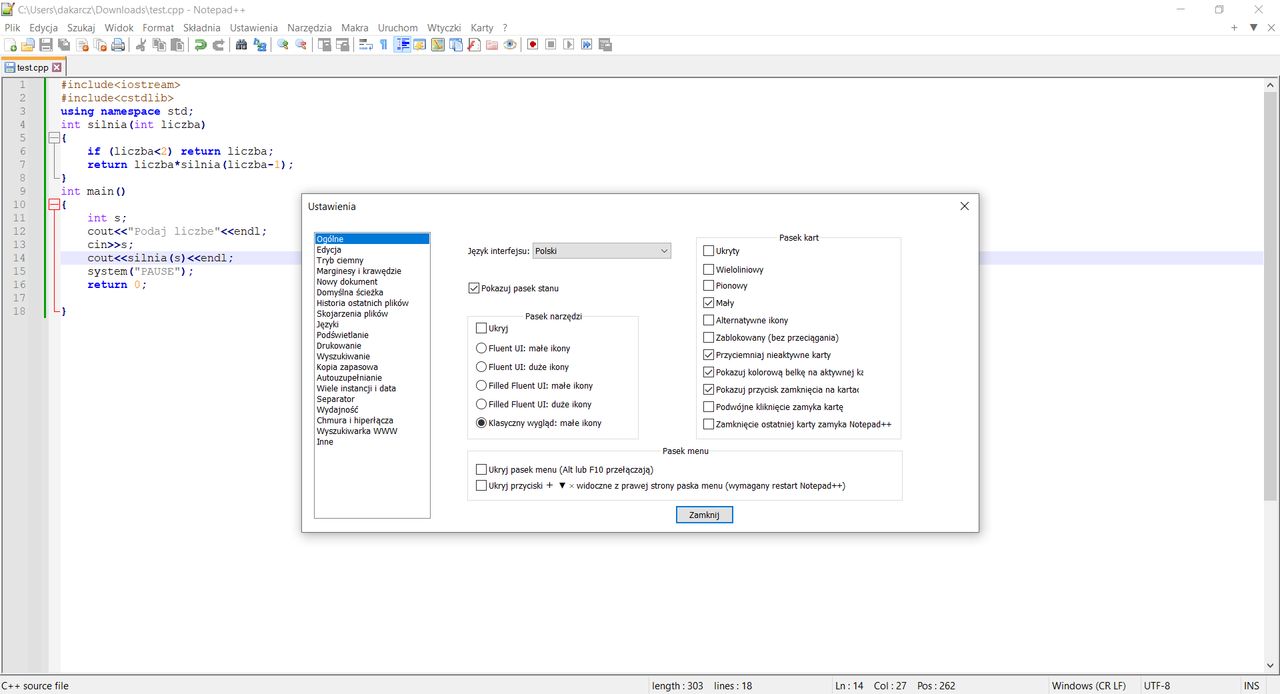Save the current file via toolbar

coord(45,44)
